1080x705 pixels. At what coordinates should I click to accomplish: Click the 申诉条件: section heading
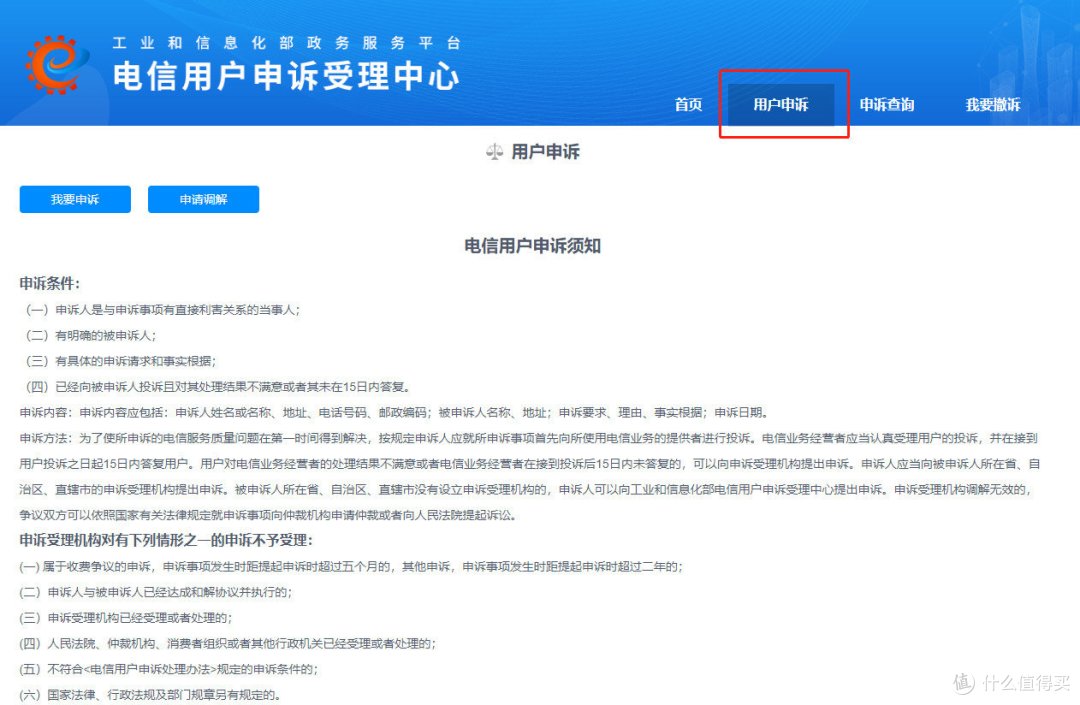pyautogui.click(x=50, y=283)
